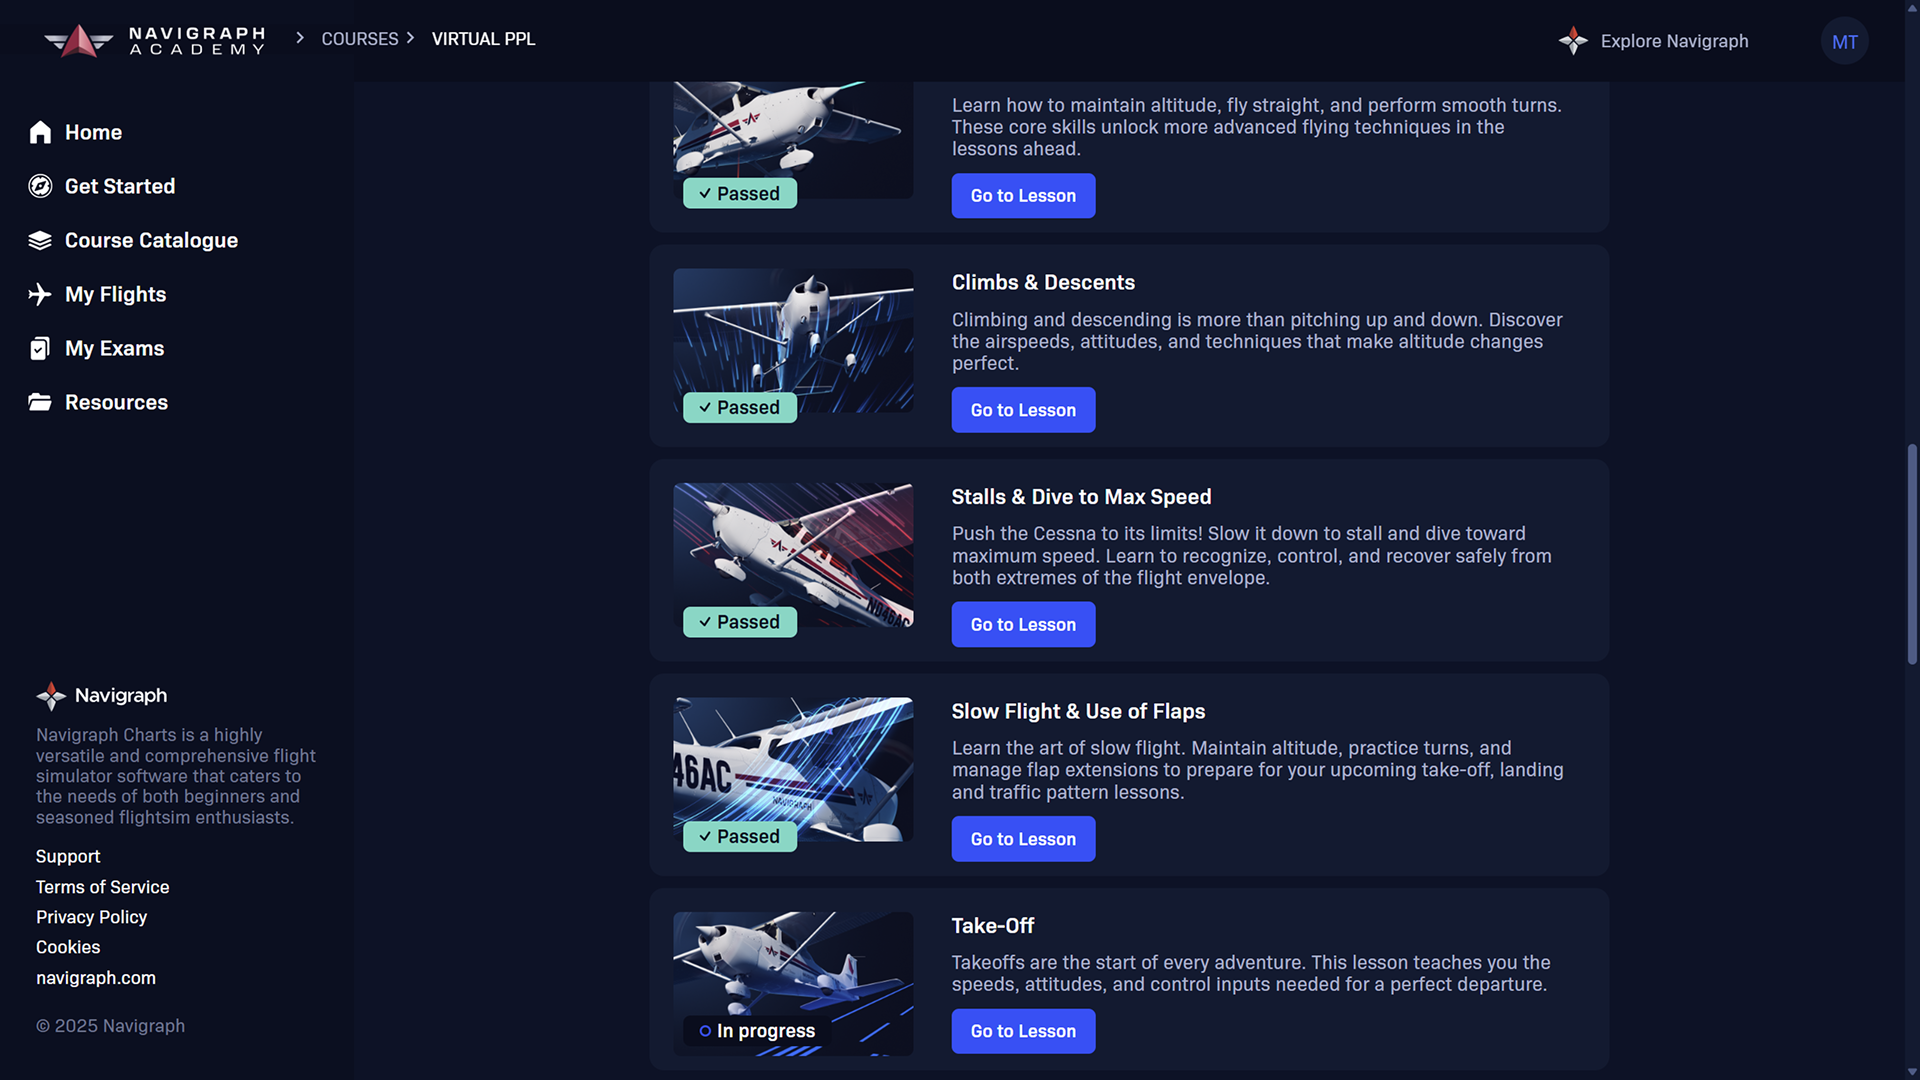Click the scrollbar down arrow

[x=1912, y=1071]
